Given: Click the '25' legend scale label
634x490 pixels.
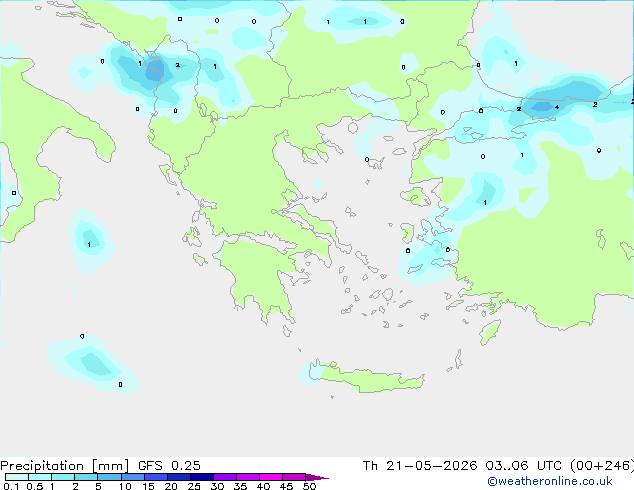Looking at the screenshot, I should pos(194,486).
